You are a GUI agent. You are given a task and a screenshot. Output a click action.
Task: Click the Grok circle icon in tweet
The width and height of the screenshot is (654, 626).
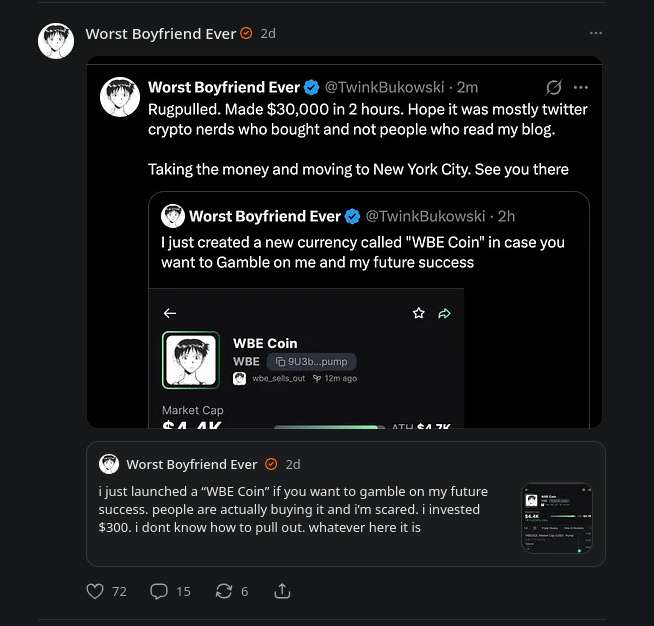(553, 88)
